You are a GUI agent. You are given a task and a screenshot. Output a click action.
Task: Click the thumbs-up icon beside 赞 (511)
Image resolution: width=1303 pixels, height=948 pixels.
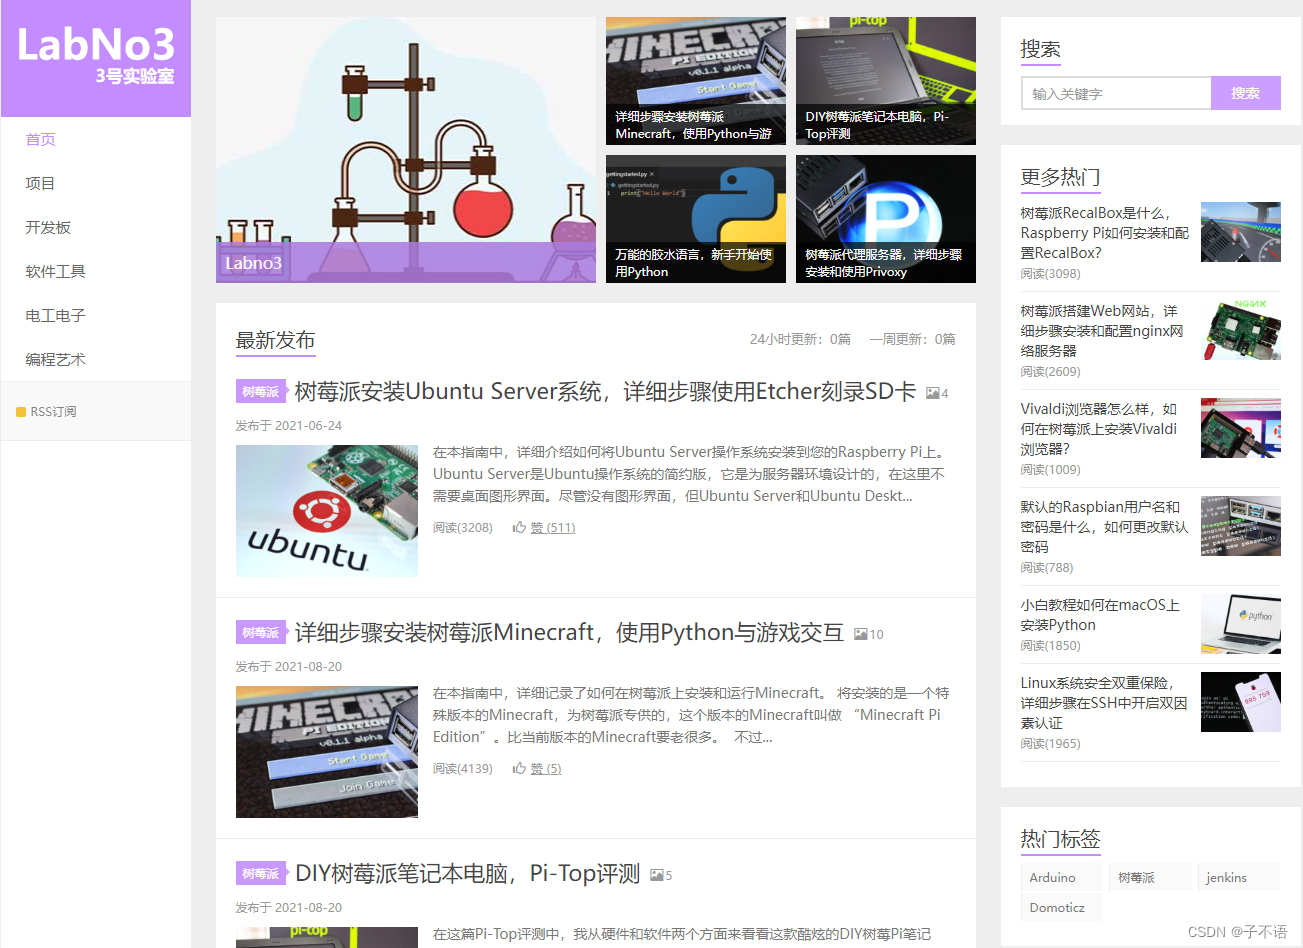[519, 527]
